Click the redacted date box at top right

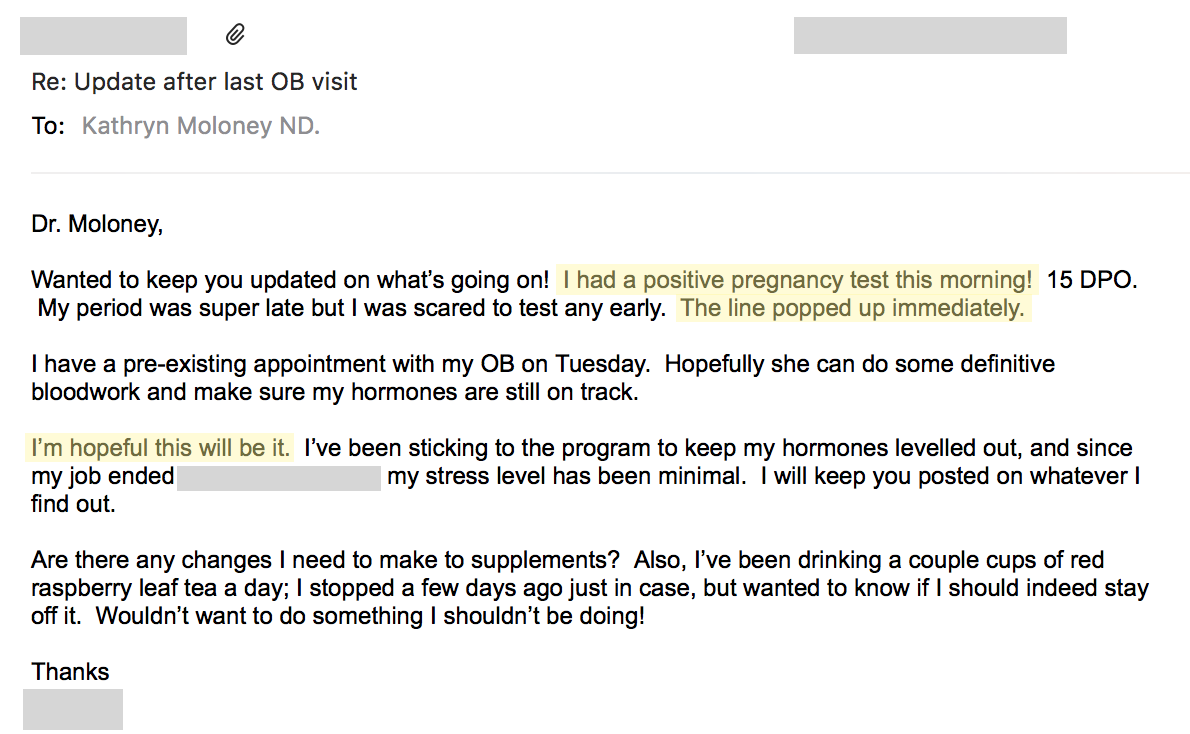click(x=930, y=36)
